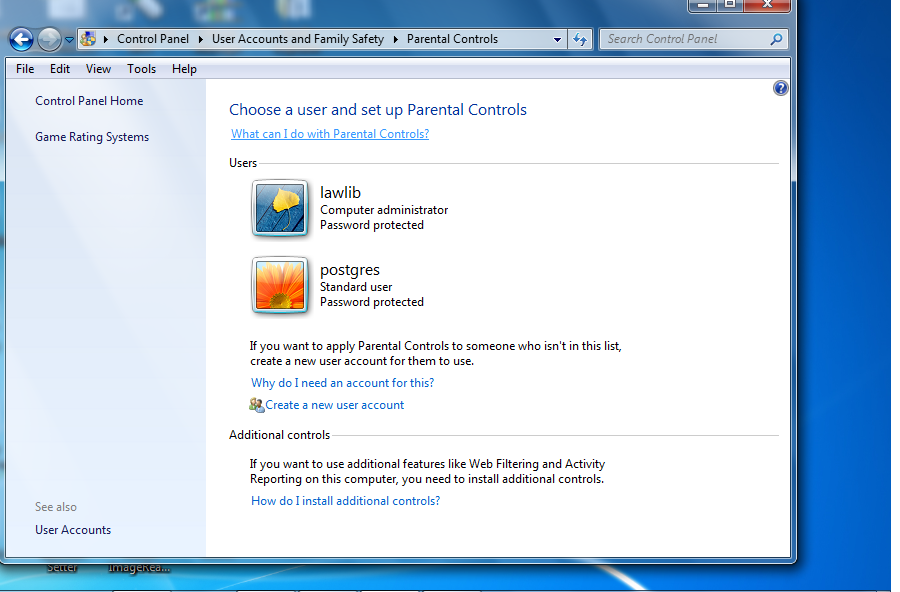The height and width of the screenshot is (592, 900).
Task: Select the lawlib account picture
Action: (x=280, y=209)
